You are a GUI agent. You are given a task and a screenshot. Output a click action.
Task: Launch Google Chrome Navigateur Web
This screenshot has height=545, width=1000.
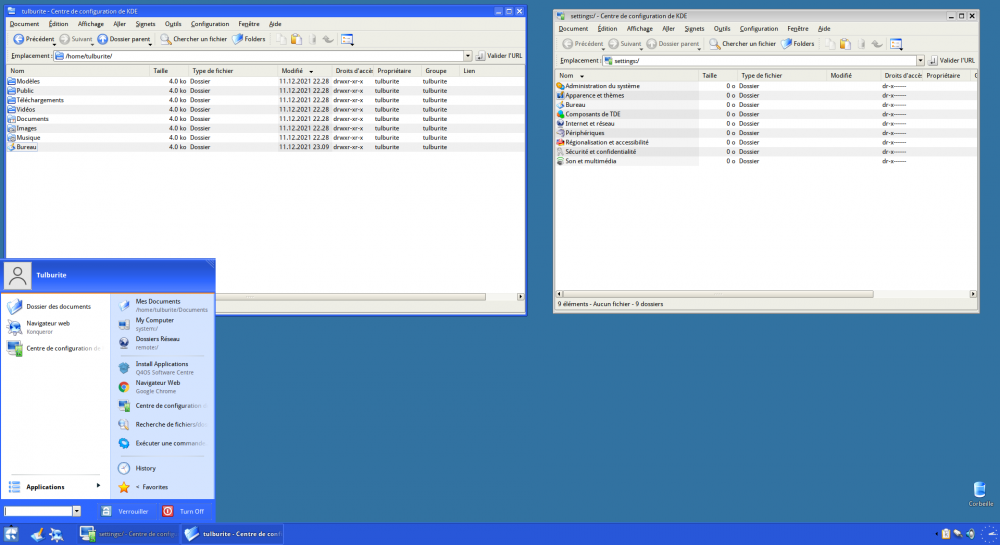pyautogui.click(x=163, y=387)
